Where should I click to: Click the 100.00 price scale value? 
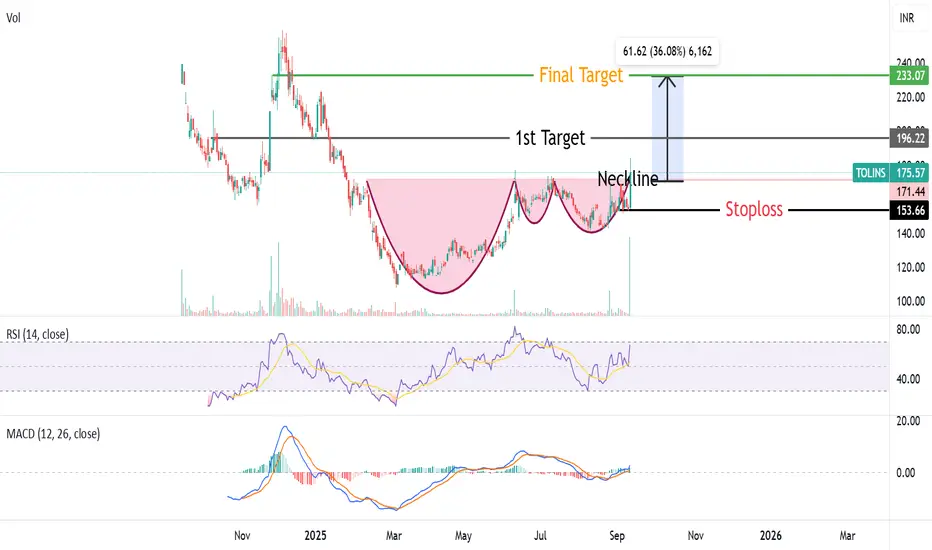coord(911,301)
